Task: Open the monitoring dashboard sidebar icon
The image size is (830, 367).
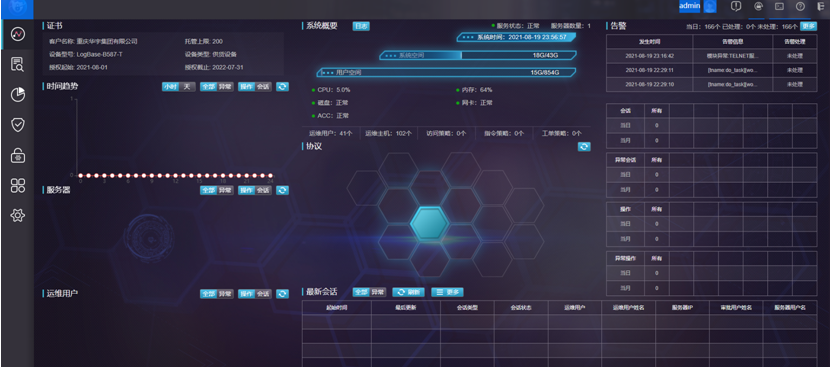Action: [17, 34]
